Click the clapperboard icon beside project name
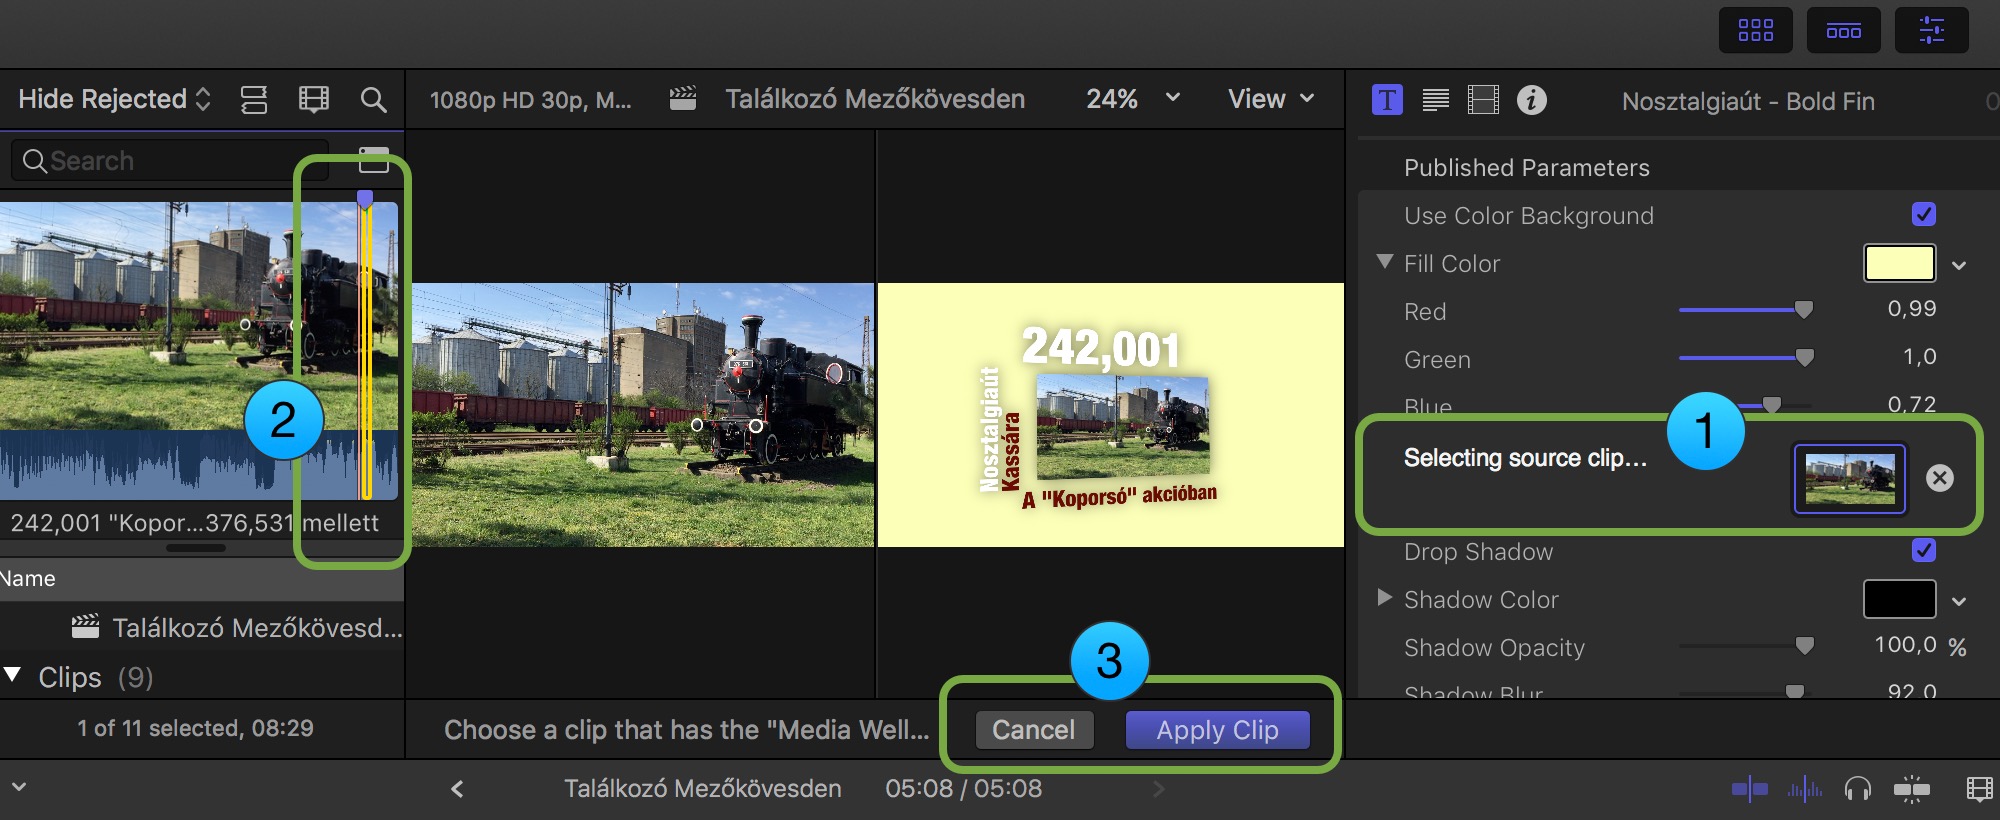The width and height of the screenshot is (2000, 820). click(683, 98)
